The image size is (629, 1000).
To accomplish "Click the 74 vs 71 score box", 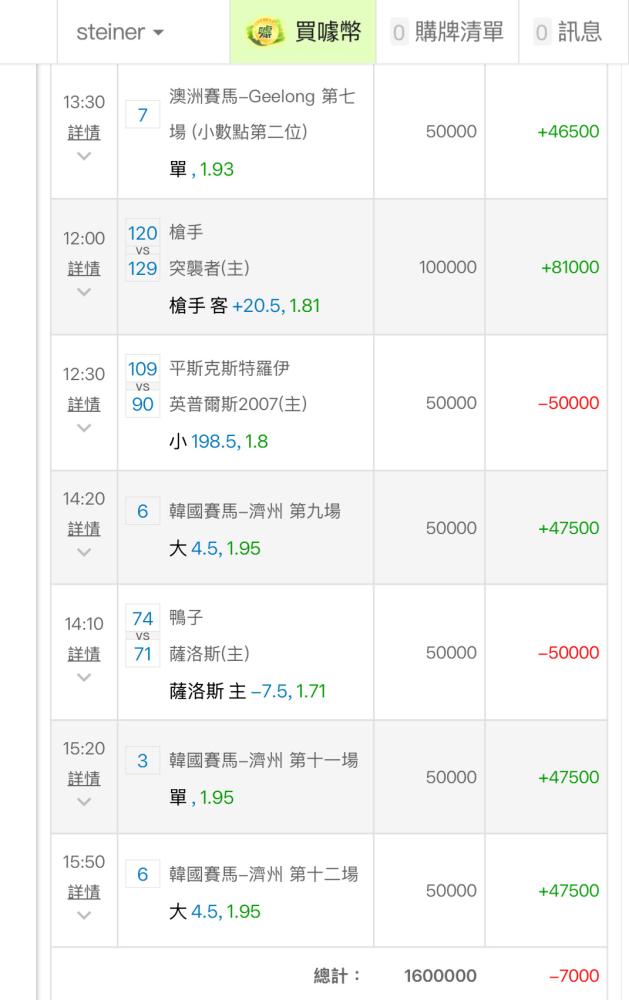I will 143,636.
